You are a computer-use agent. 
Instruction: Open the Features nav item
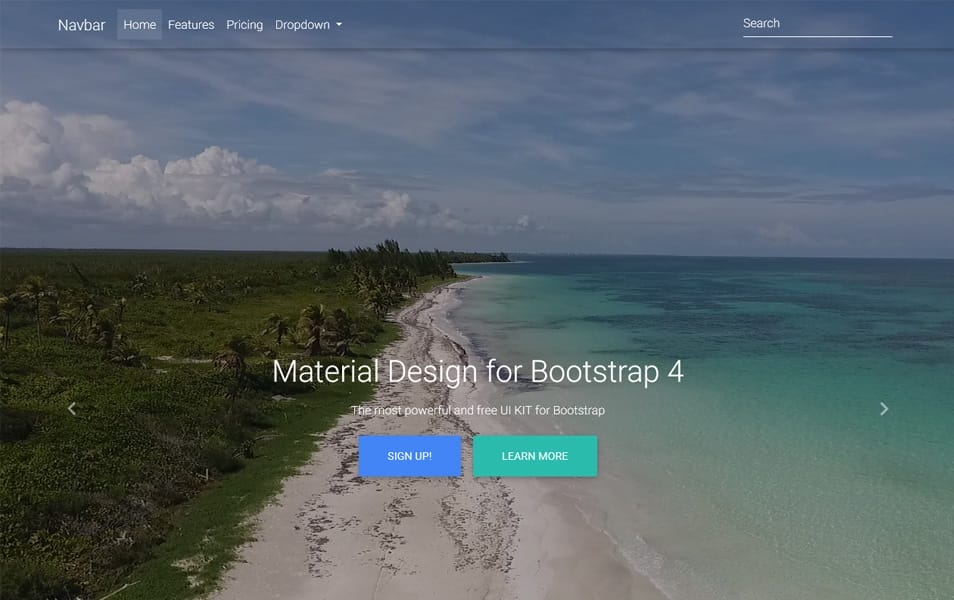click(191, 24)
